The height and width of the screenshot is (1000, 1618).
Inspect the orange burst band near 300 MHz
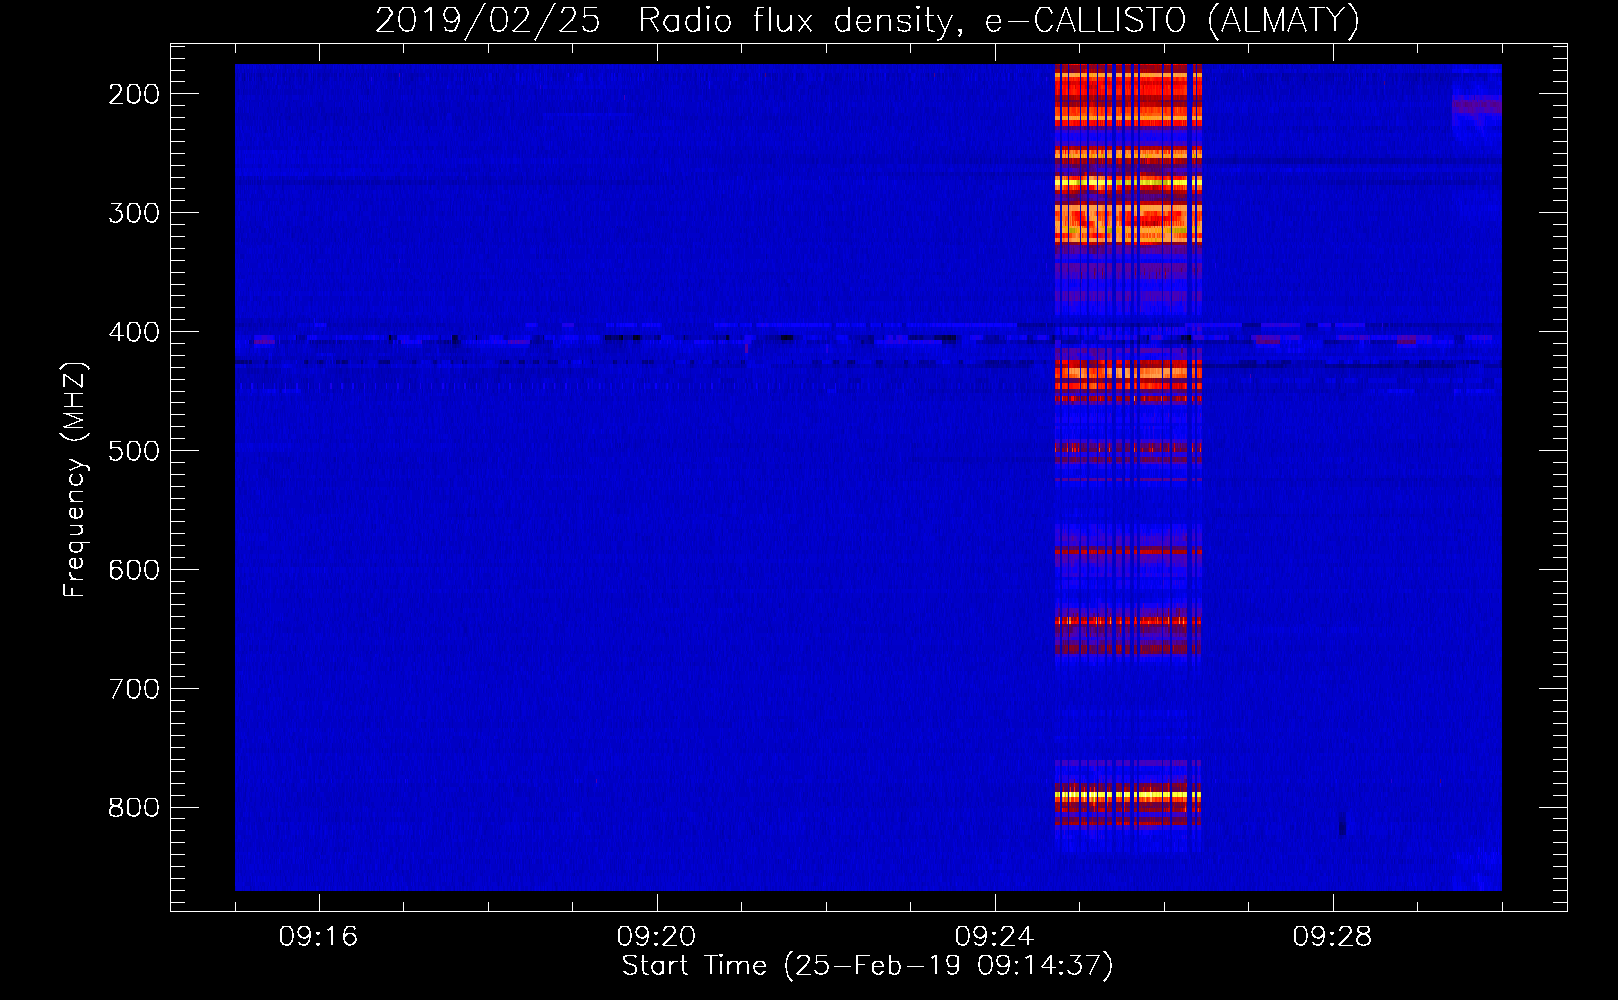click(1128, 223)
